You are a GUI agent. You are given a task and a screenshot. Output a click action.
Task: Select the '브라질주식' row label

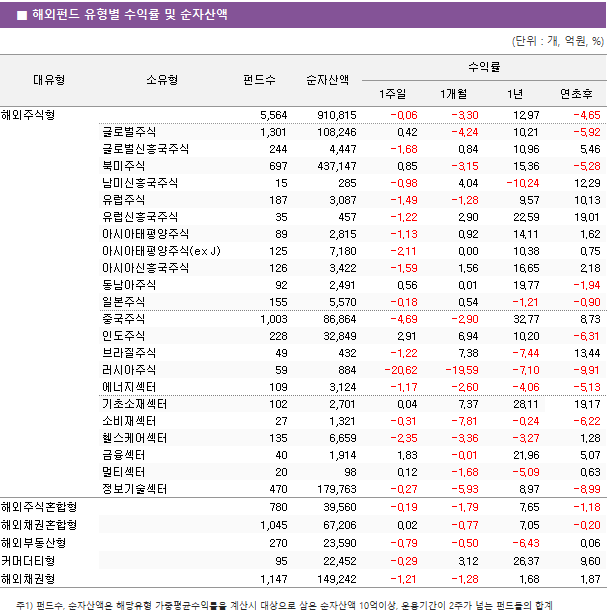[x=129, y=353]
